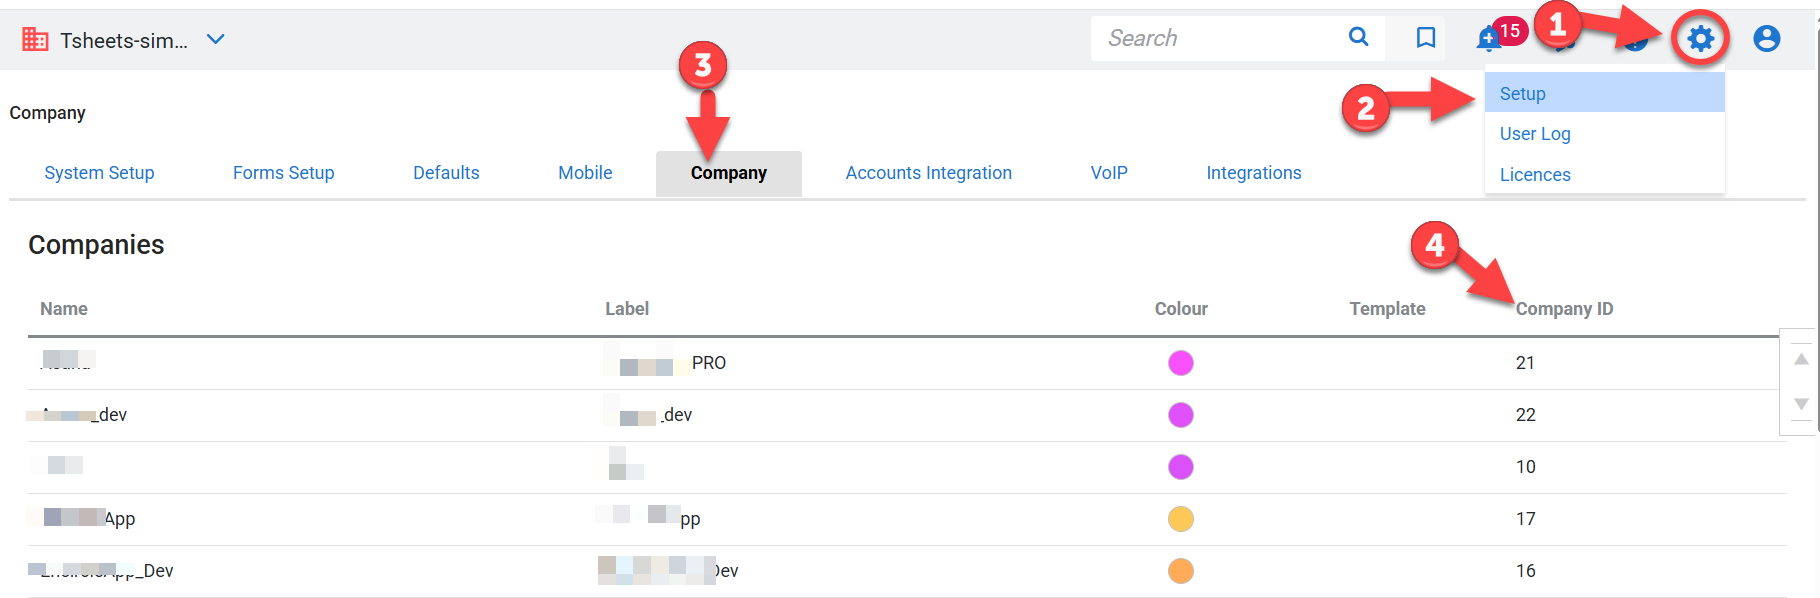Click the magenta colour swatch for company 21
The width and height of the screenshot is (1820, 598).
click(x=1180, y=363)
